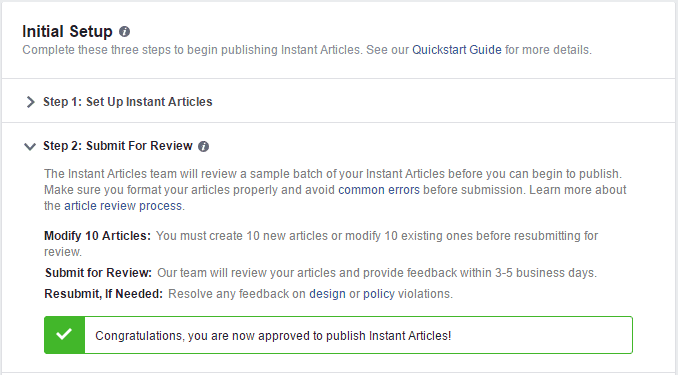
Task: Click the green checkmark approval icon
Action: [64, 335]
